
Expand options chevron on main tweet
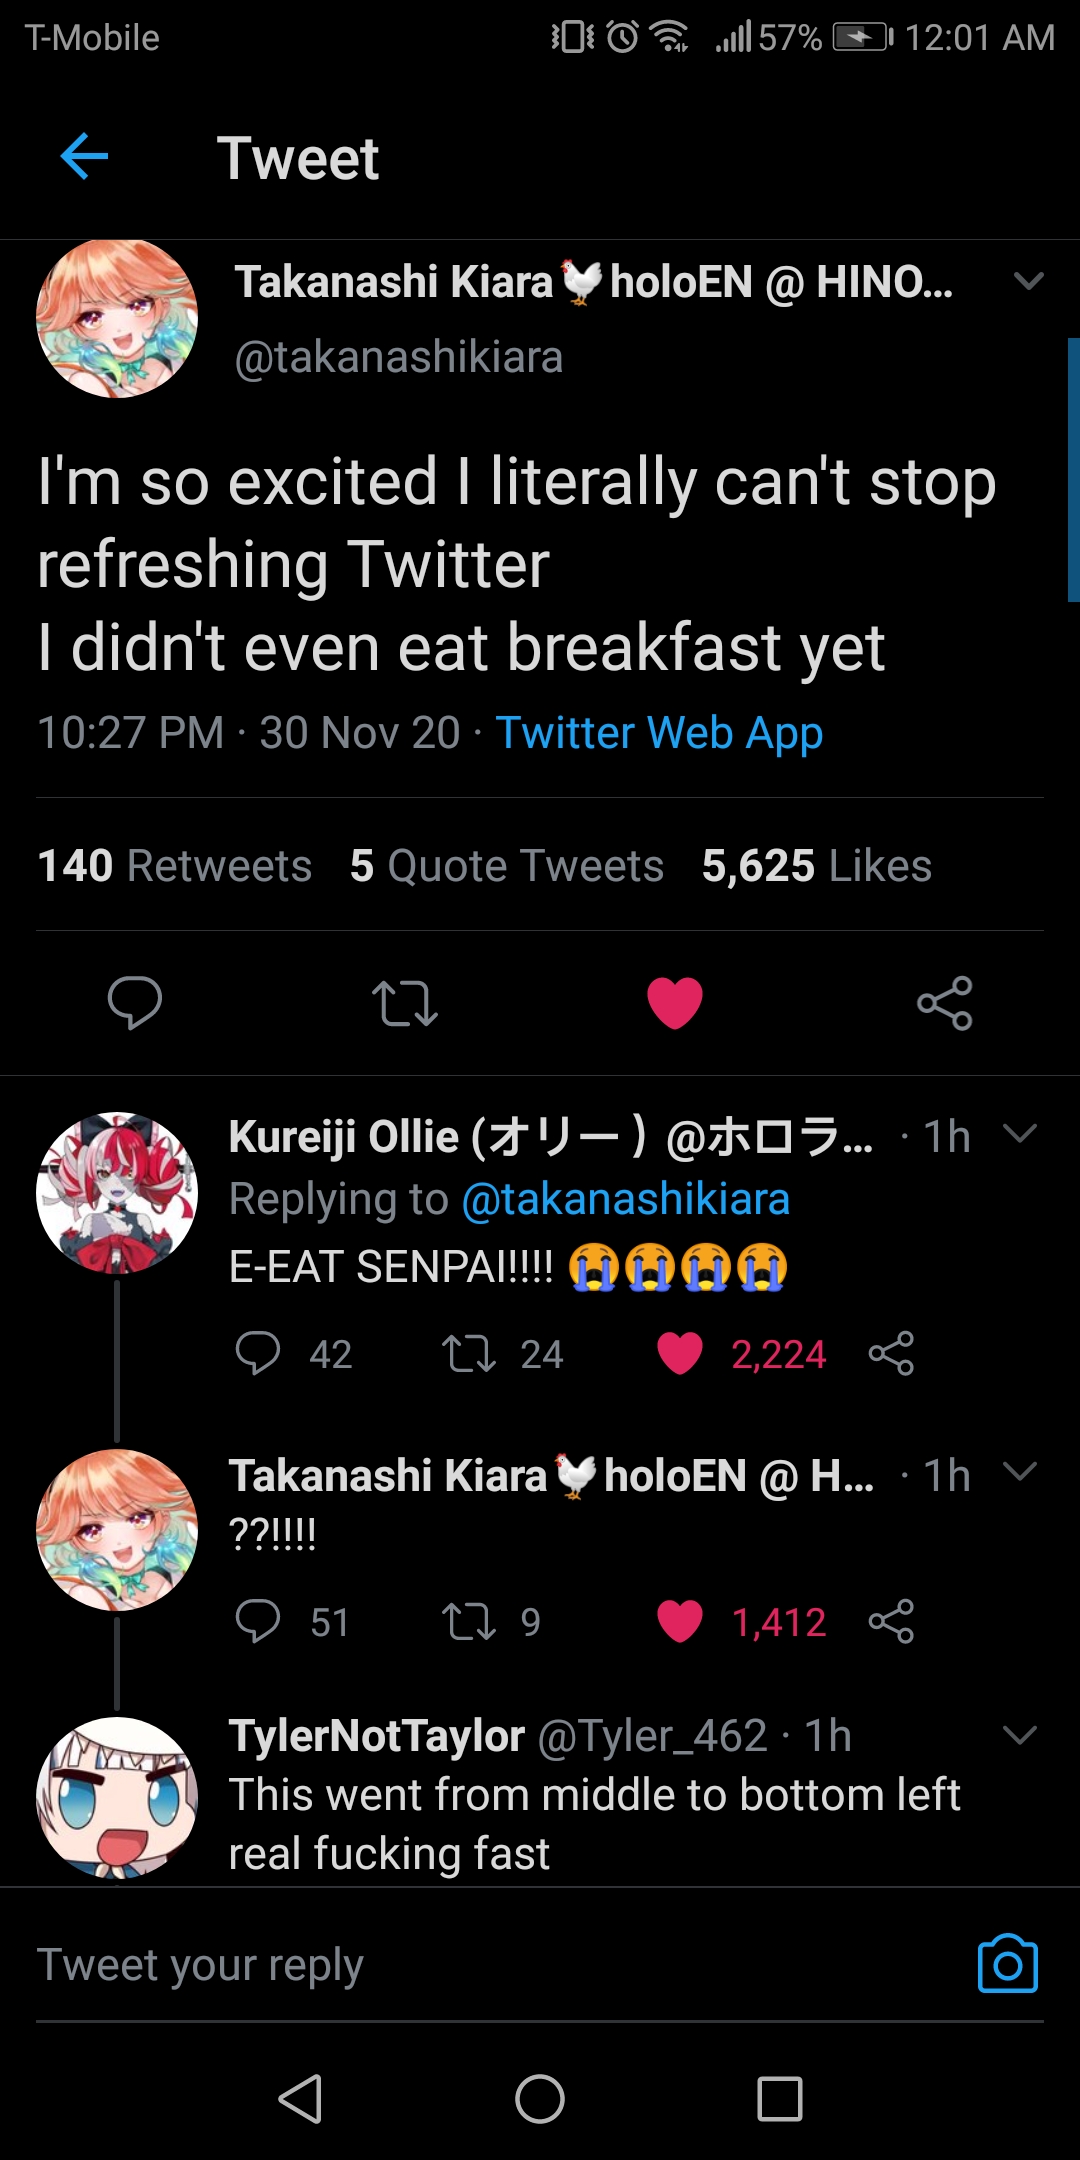point(1028,281)
